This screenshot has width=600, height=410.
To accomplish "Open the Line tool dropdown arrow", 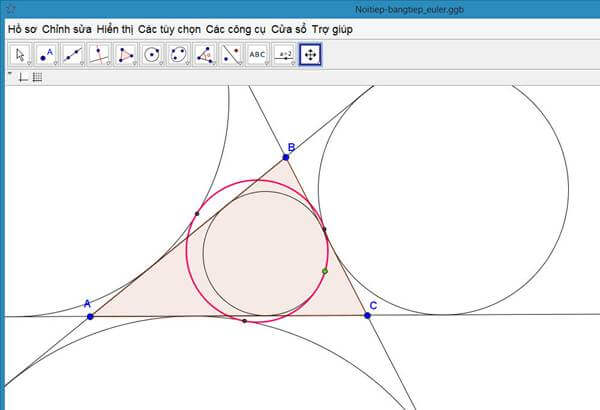I will 82,64.
